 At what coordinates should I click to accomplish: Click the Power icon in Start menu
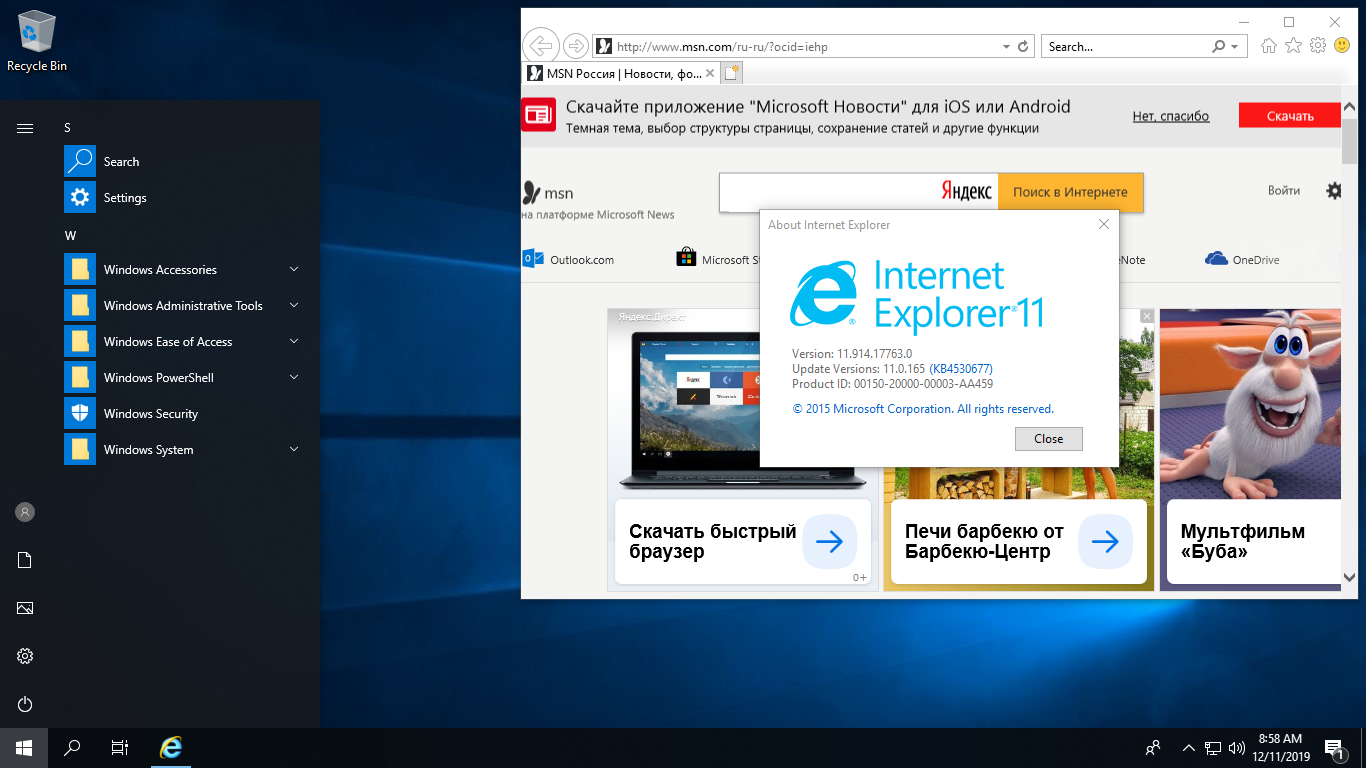coord(25,704)
